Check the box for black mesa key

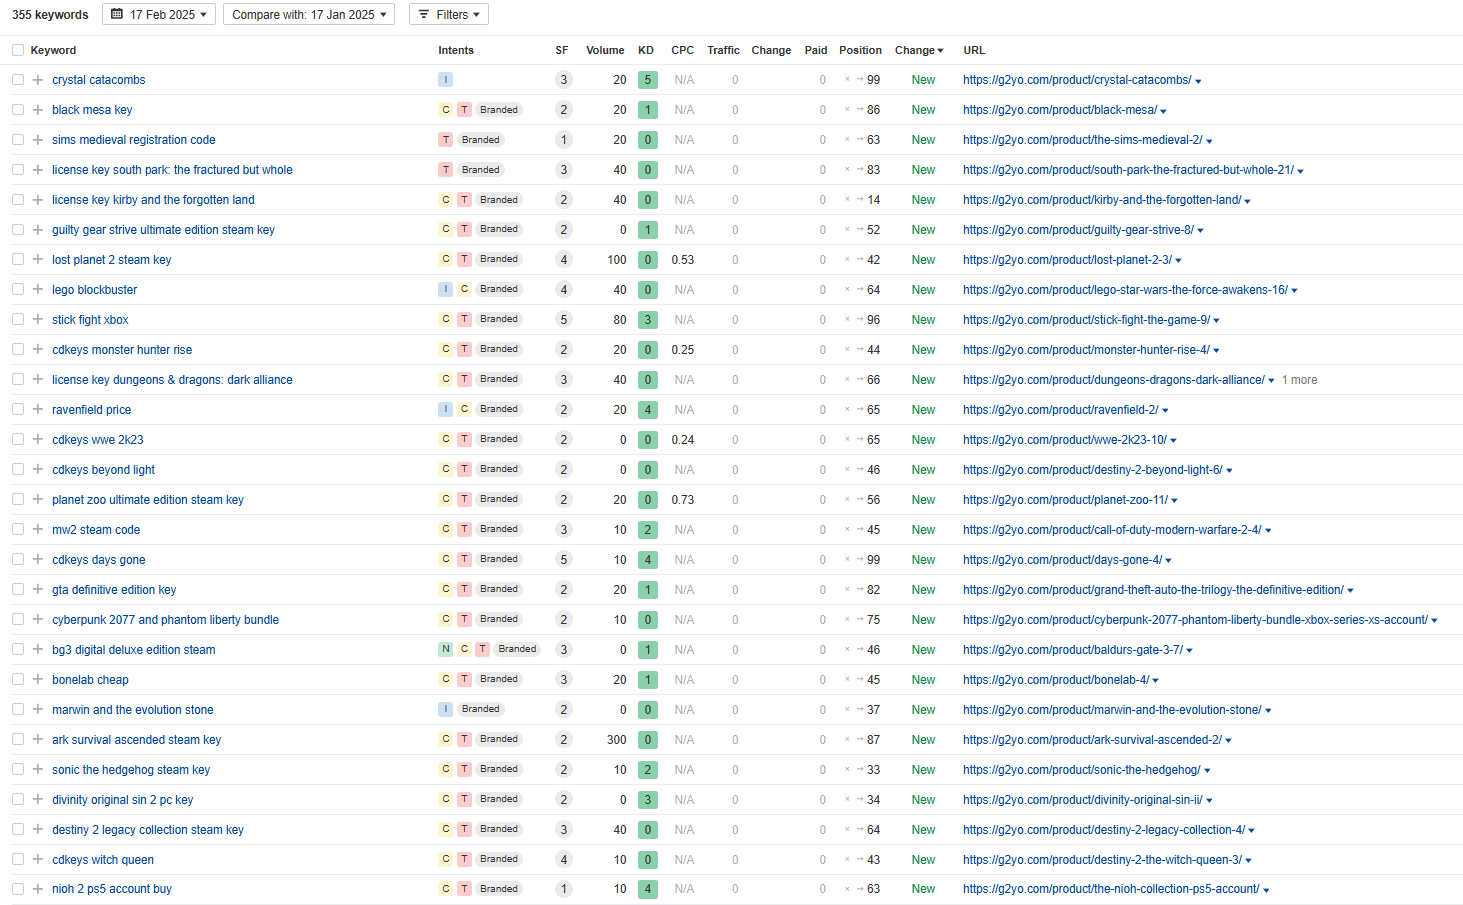18,110
